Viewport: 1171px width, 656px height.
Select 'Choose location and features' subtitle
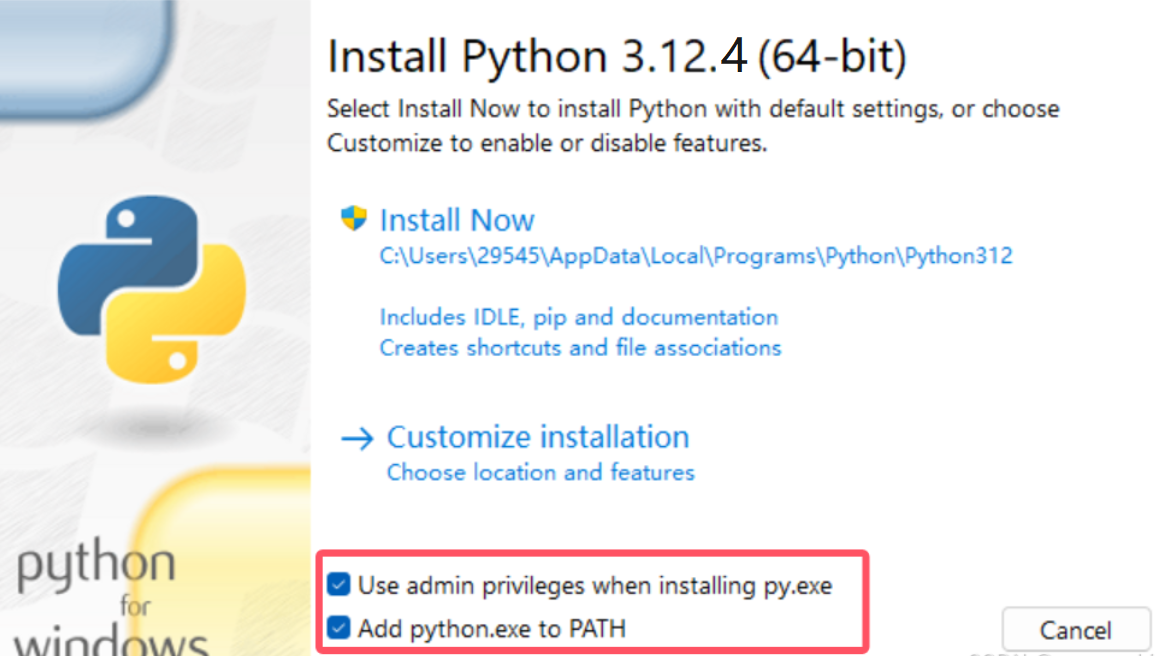pyautogui.click(x=540, y=472)
